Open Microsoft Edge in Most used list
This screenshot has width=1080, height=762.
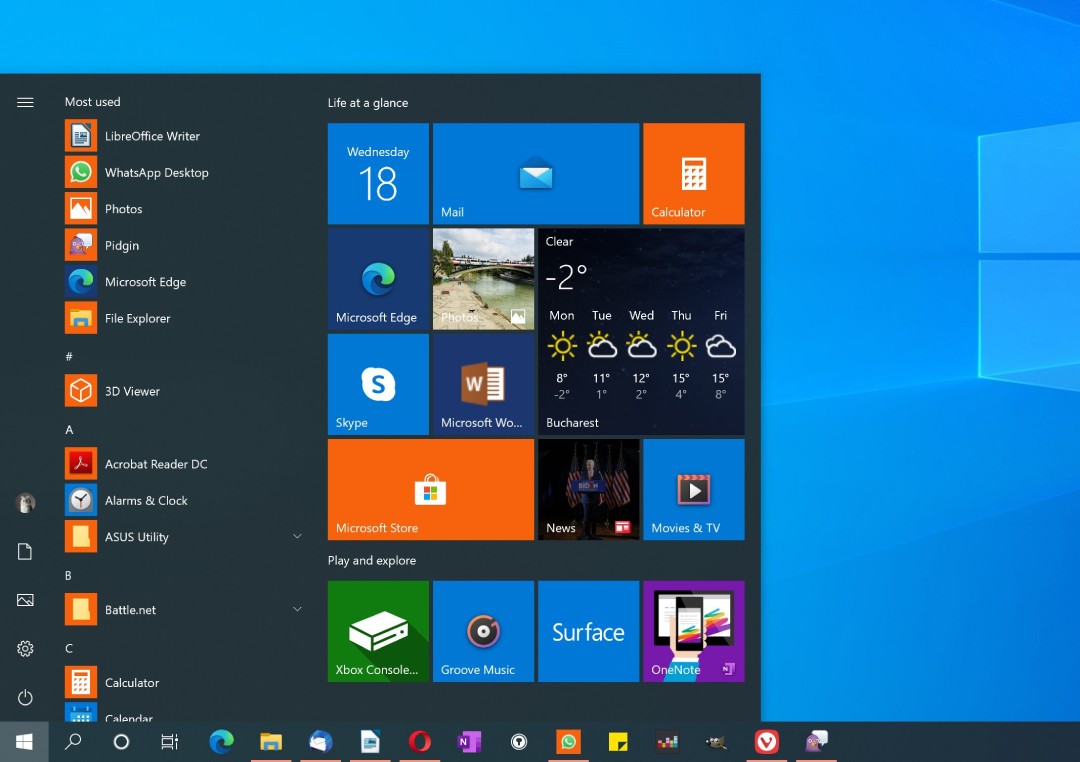(x=183, y=282)
